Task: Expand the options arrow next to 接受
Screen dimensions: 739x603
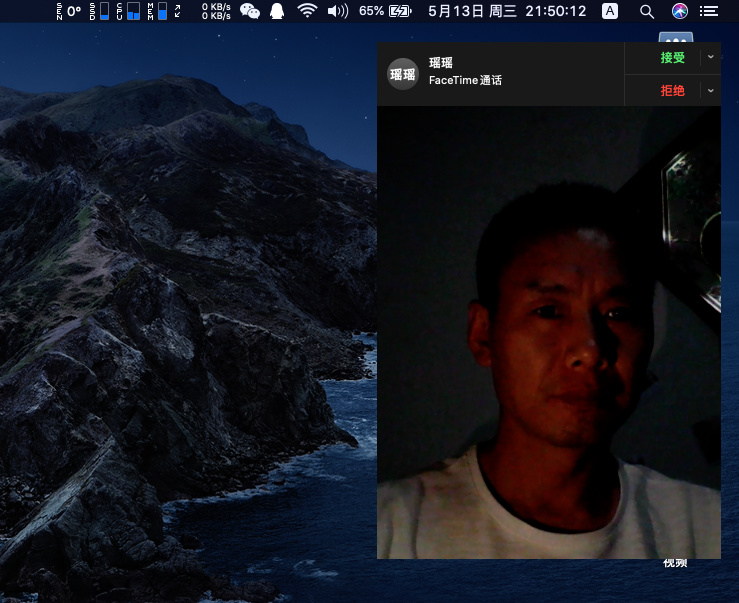Action: tap(710, 57)
